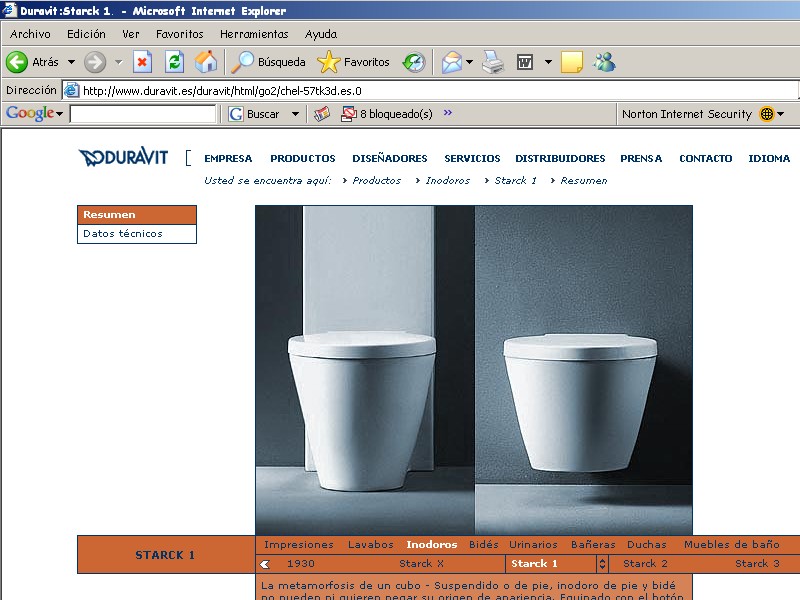This screenshot has height=600, width=800.
Task: Open the mail options dropdown arrow
Action: tap(469, 62)
